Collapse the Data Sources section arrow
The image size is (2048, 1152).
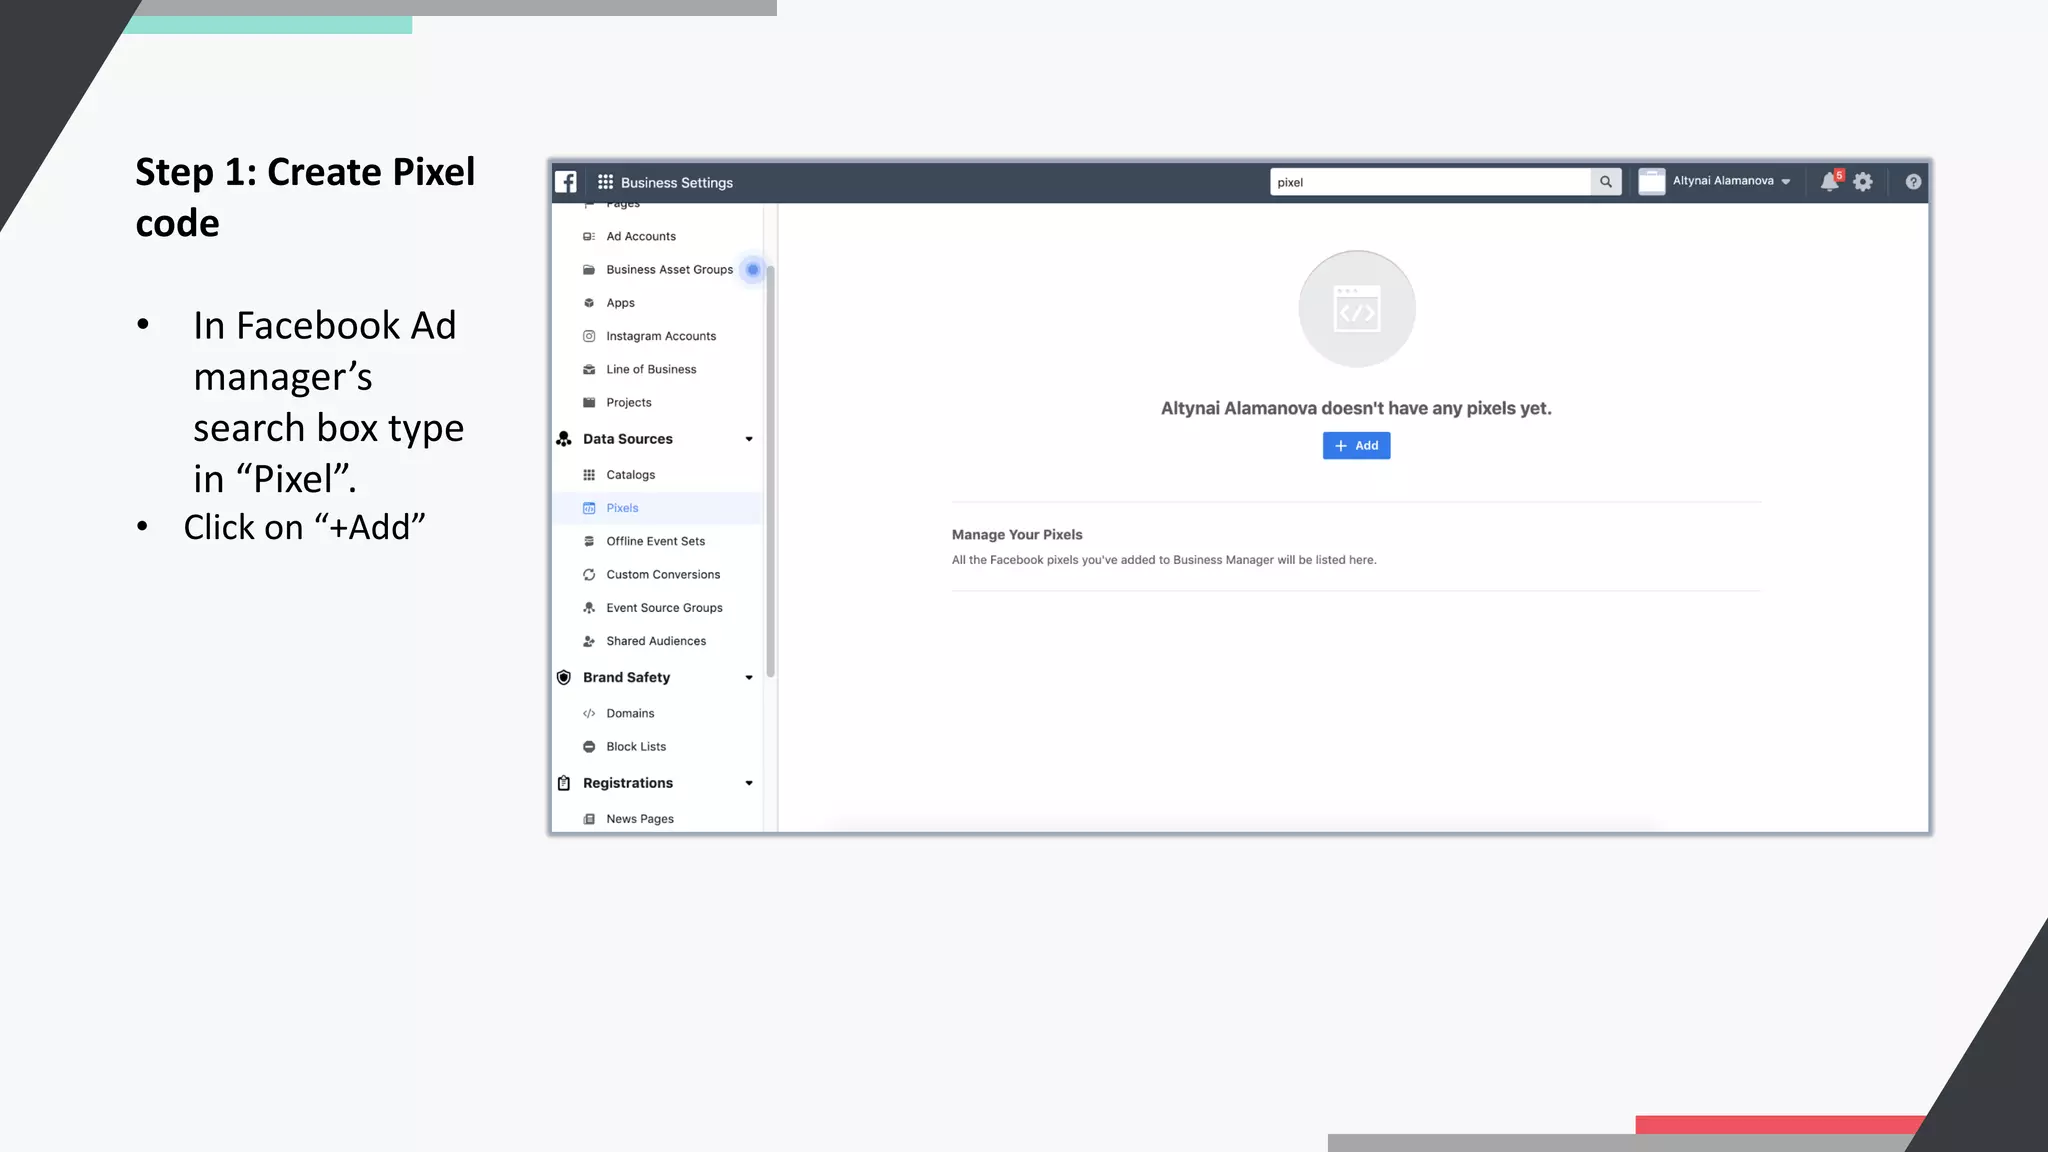coord(749,439)
